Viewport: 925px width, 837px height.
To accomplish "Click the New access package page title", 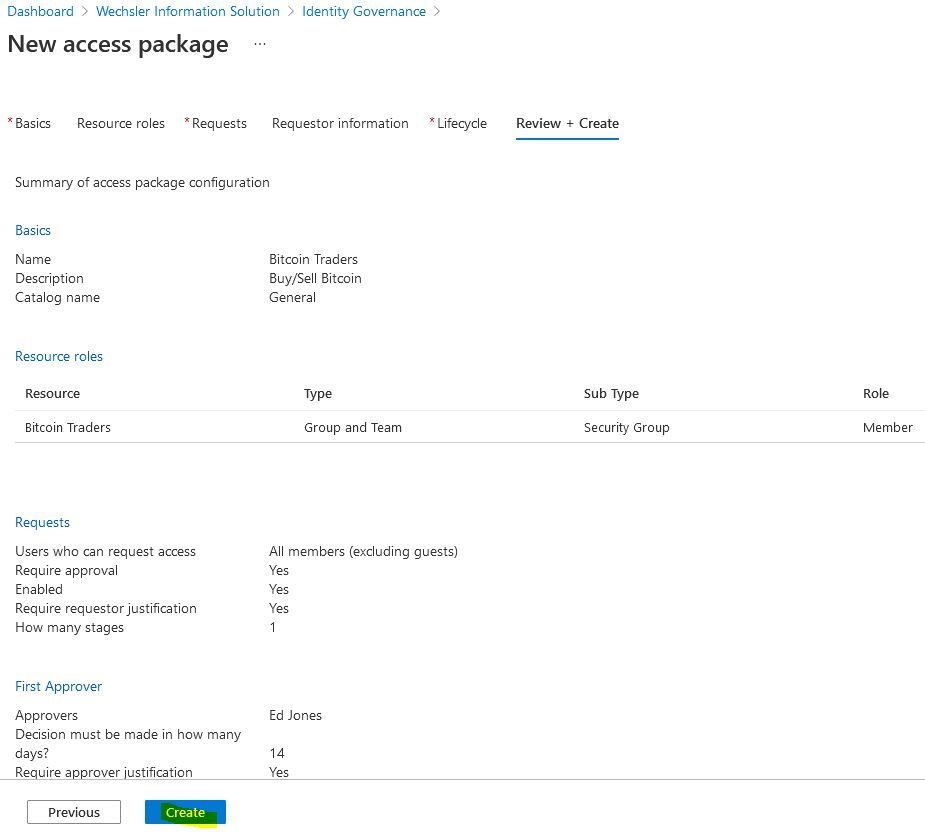I will click(118, 44).
